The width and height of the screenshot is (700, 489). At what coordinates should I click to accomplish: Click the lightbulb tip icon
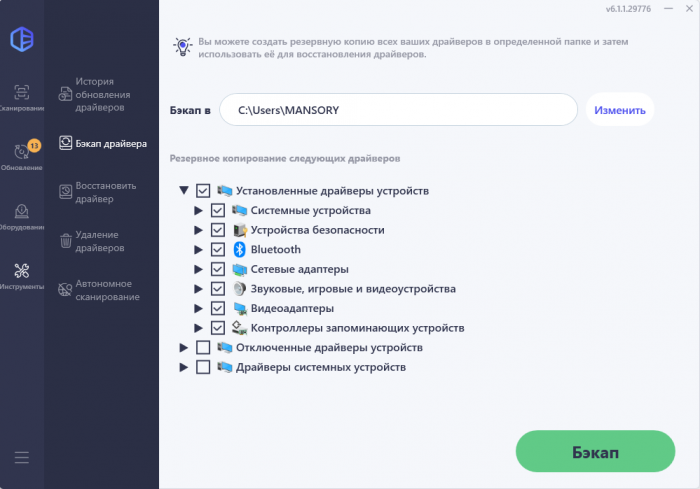tap(182, 46)
